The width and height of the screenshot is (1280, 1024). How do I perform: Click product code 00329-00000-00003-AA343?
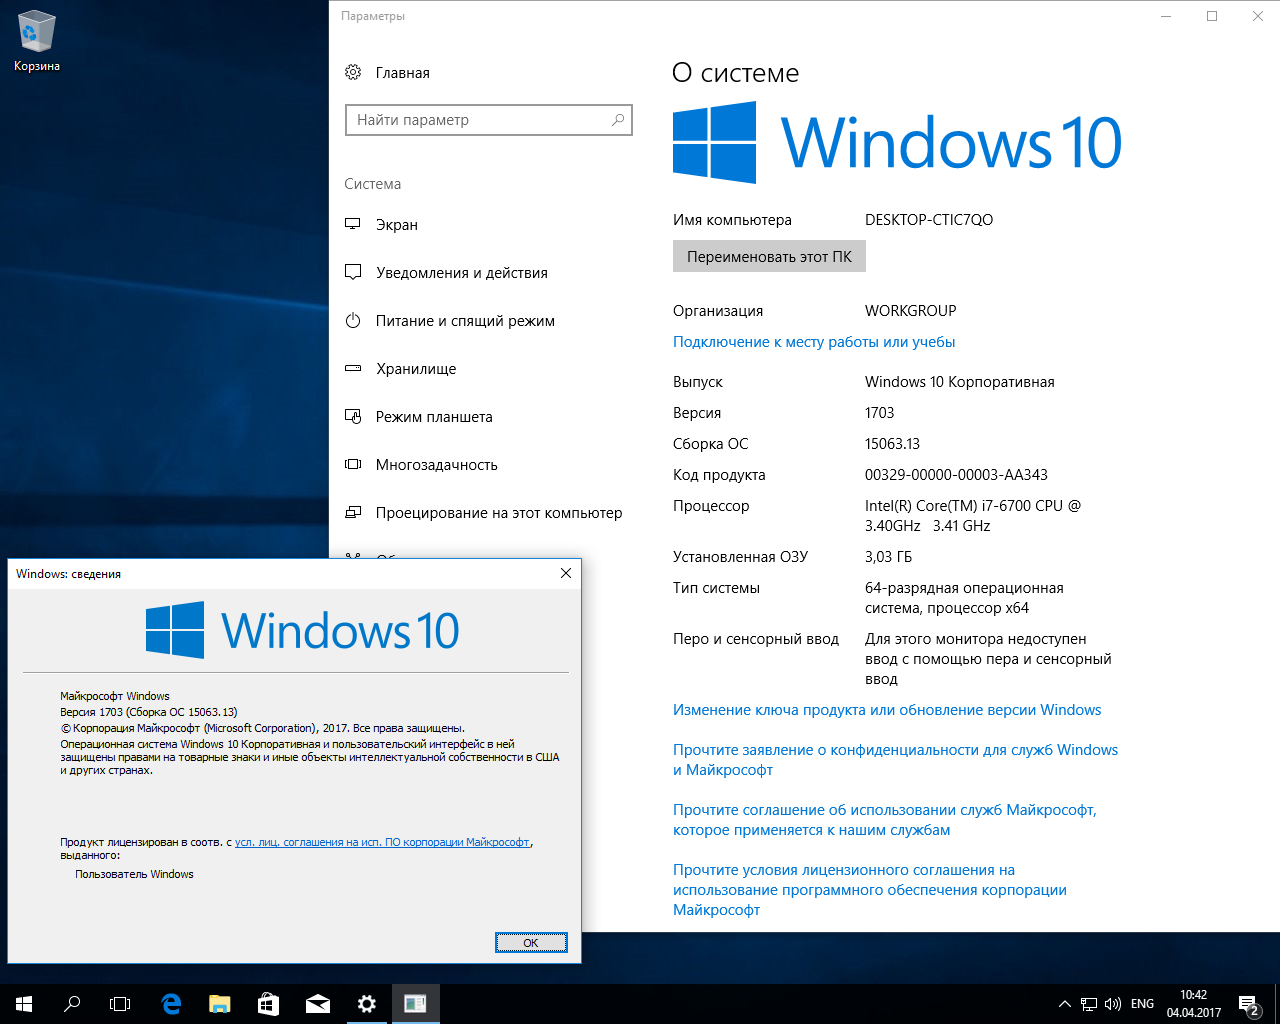[956, 475]
